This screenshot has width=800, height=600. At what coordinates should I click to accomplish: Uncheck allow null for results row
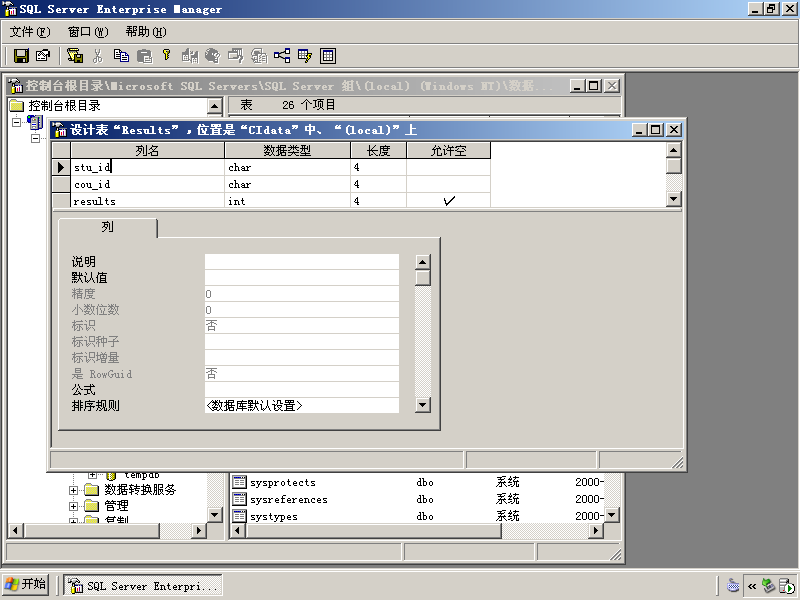pyautogui.click(x=448, y=201)
